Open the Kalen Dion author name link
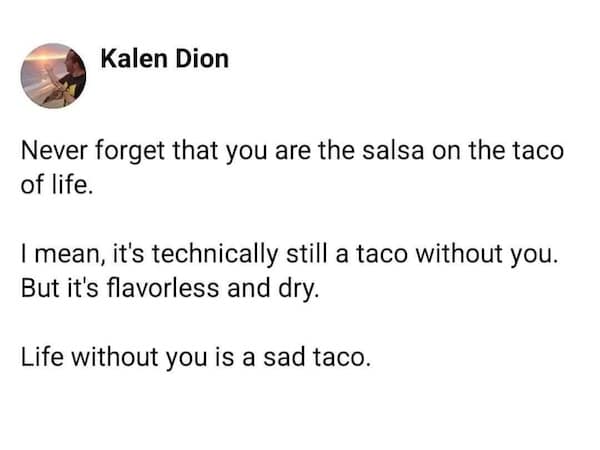Screen dimensions: 600x450 165,58
